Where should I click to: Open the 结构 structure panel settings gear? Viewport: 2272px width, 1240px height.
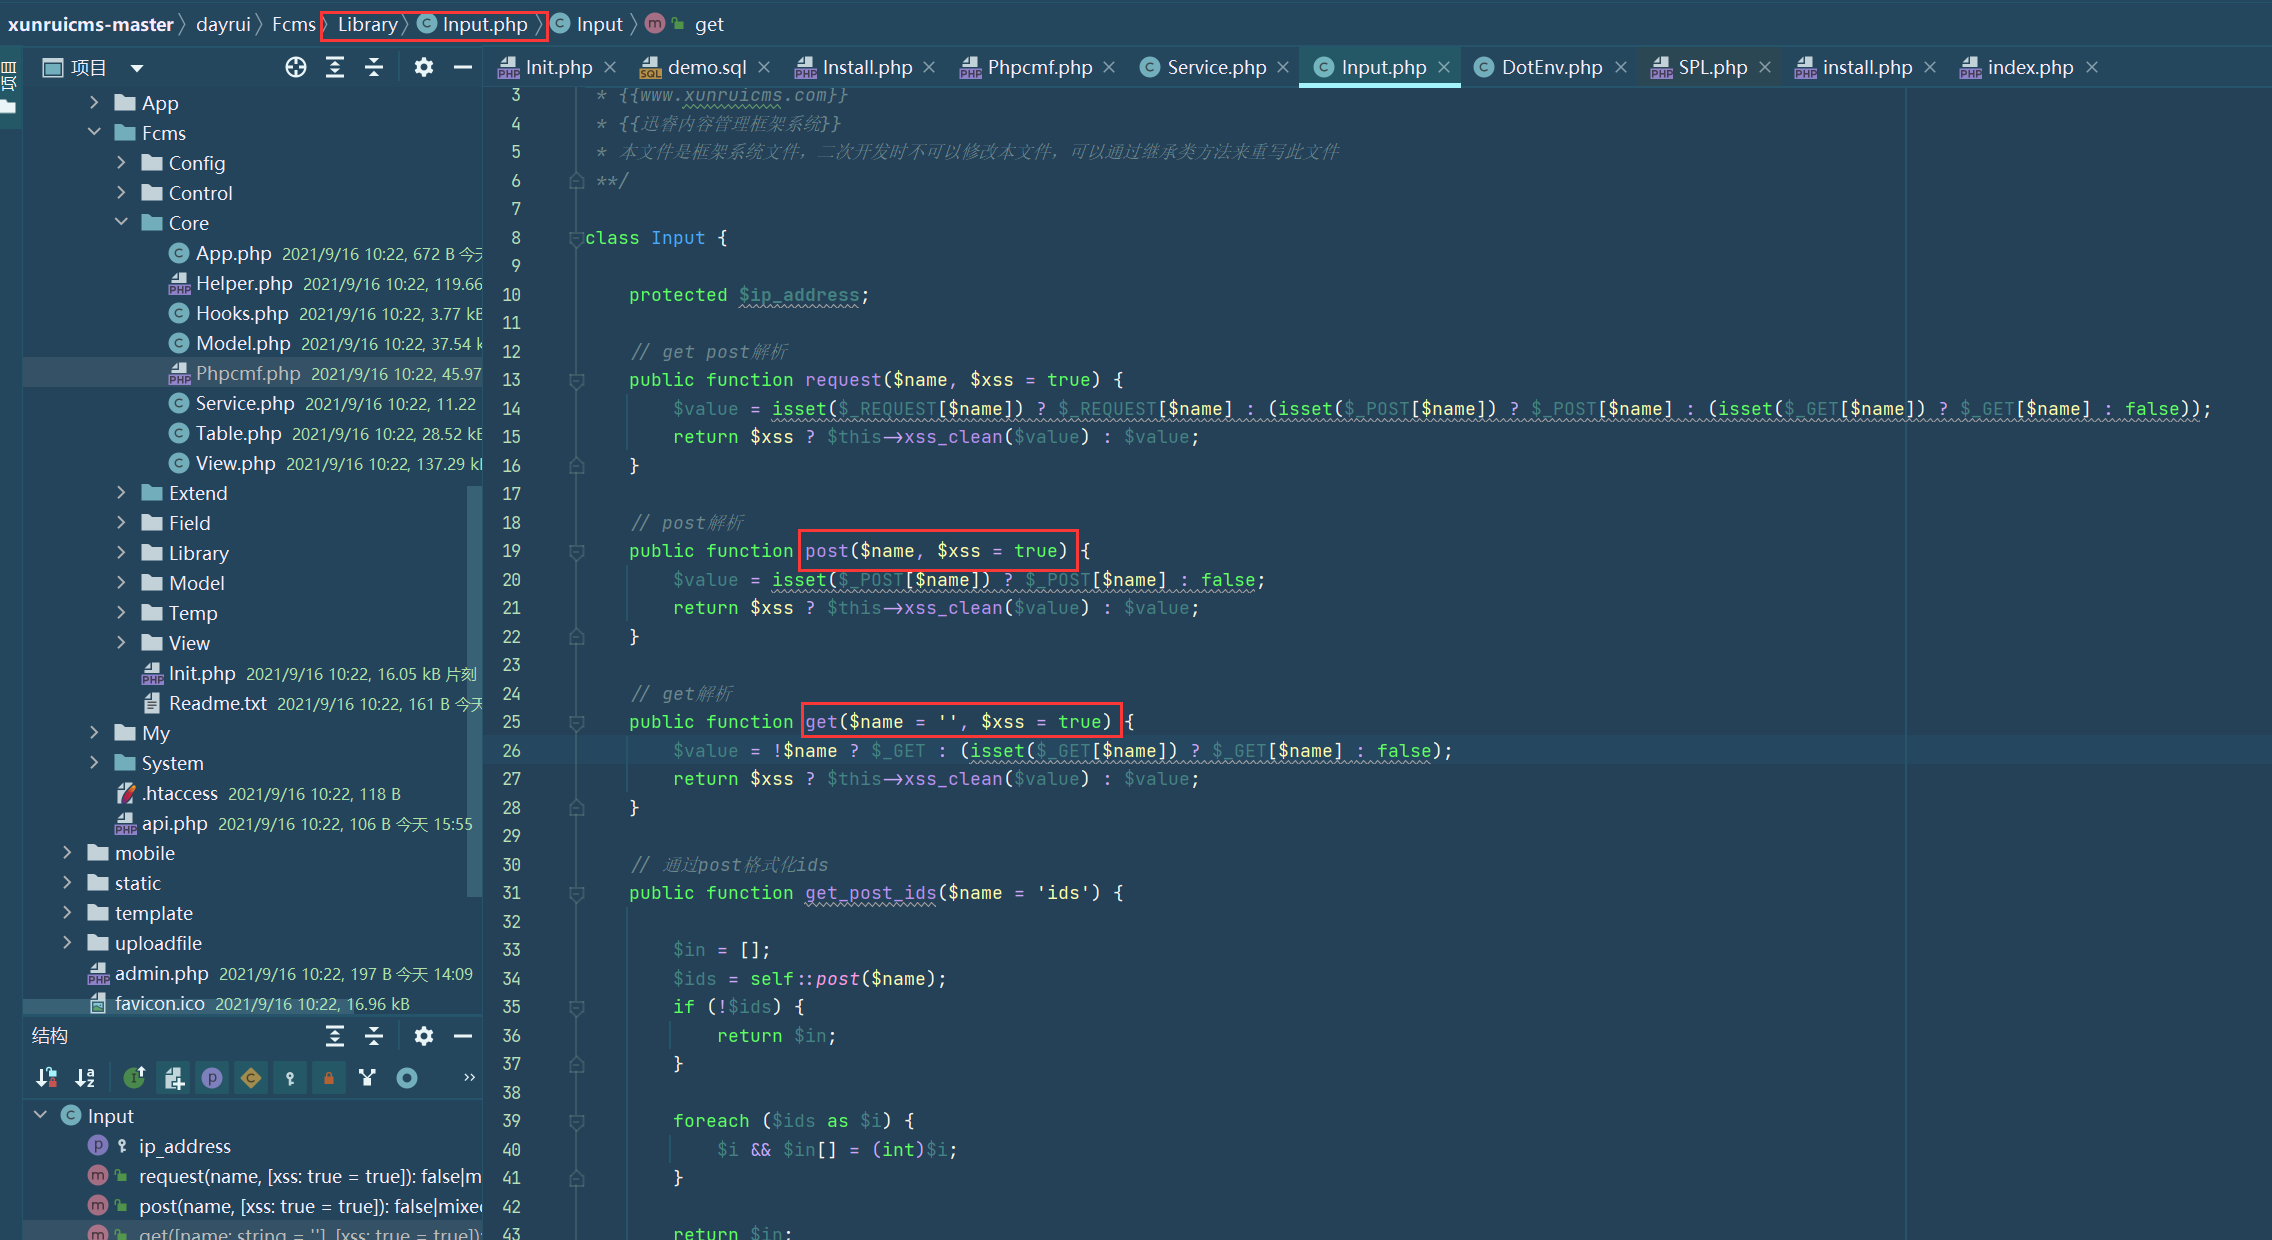(x=424, y=1036)
